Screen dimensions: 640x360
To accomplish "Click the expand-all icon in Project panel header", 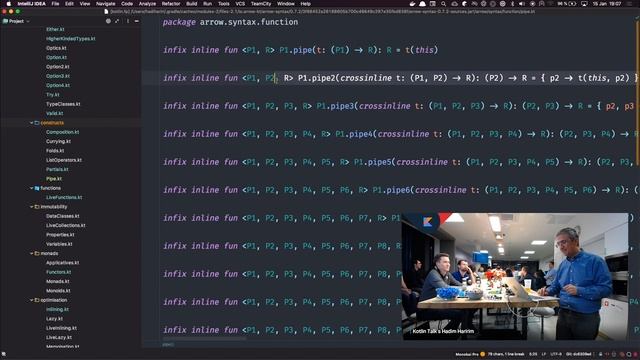I will click(x=117, y=21).
